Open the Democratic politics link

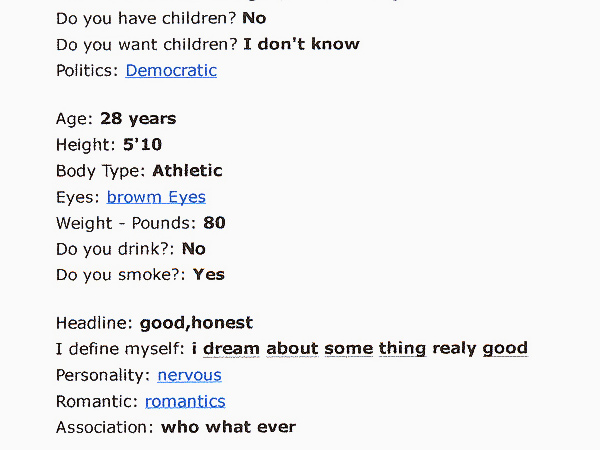tap(171, 70)
